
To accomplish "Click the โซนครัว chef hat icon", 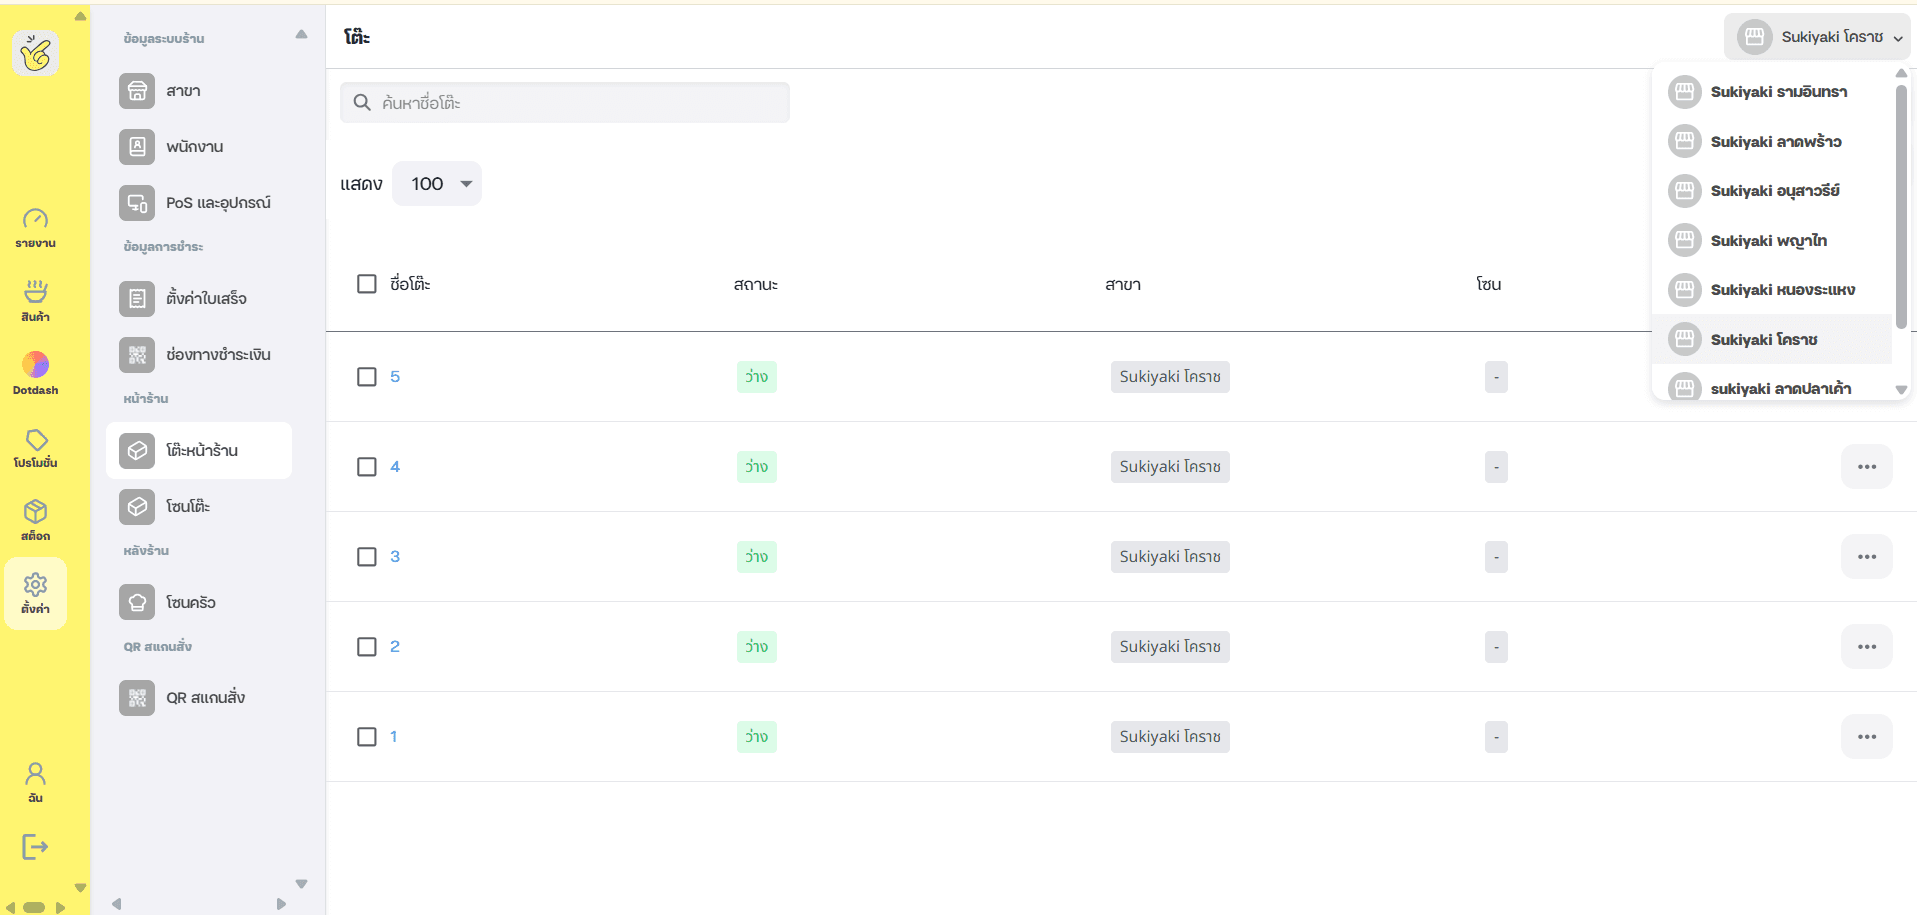I will coord(137,603).
